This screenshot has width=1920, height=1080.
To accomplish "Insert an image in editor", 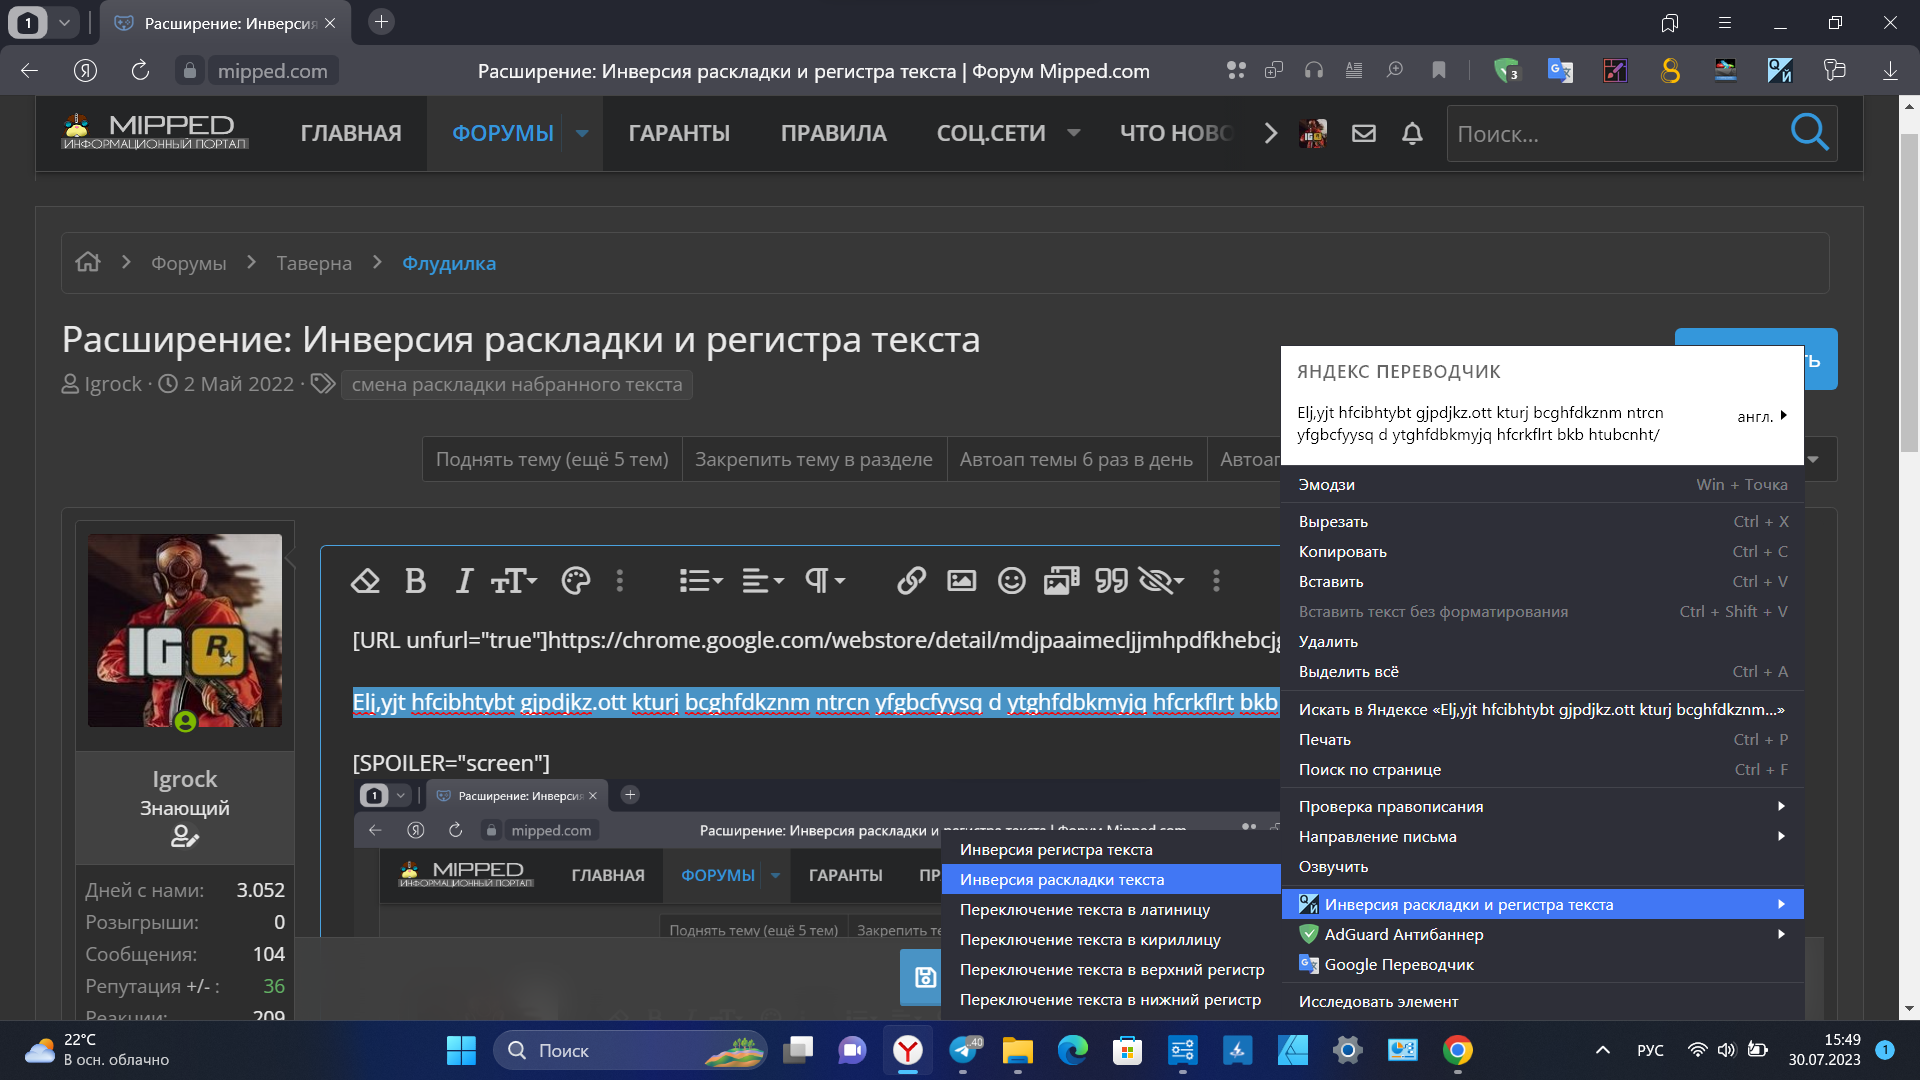I will click(x=961, y=581).
